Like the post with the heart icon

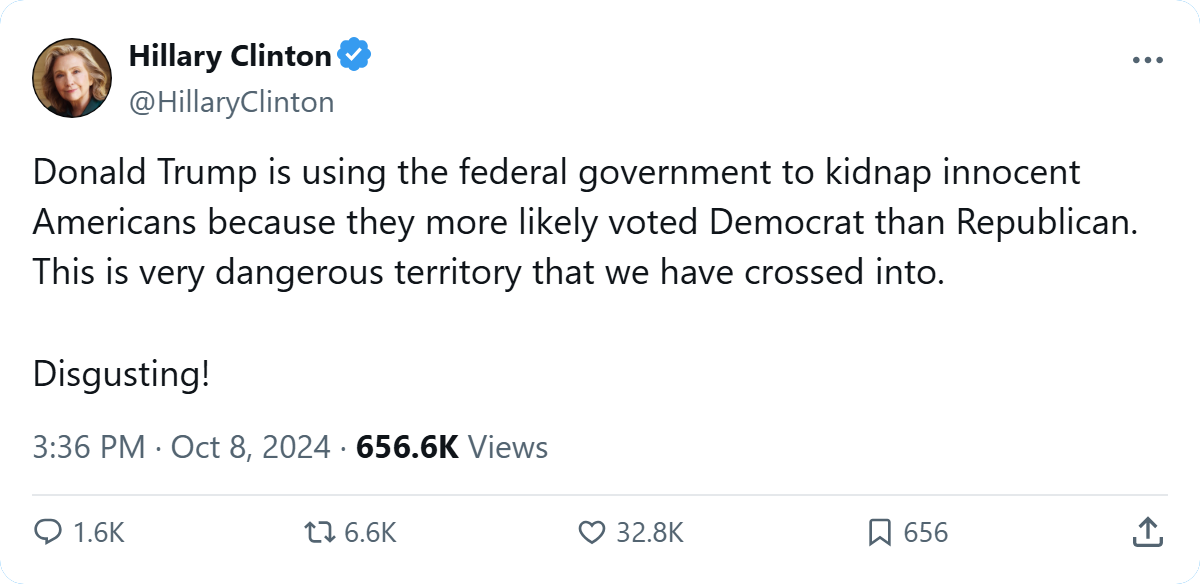click(x=593, y=532)
